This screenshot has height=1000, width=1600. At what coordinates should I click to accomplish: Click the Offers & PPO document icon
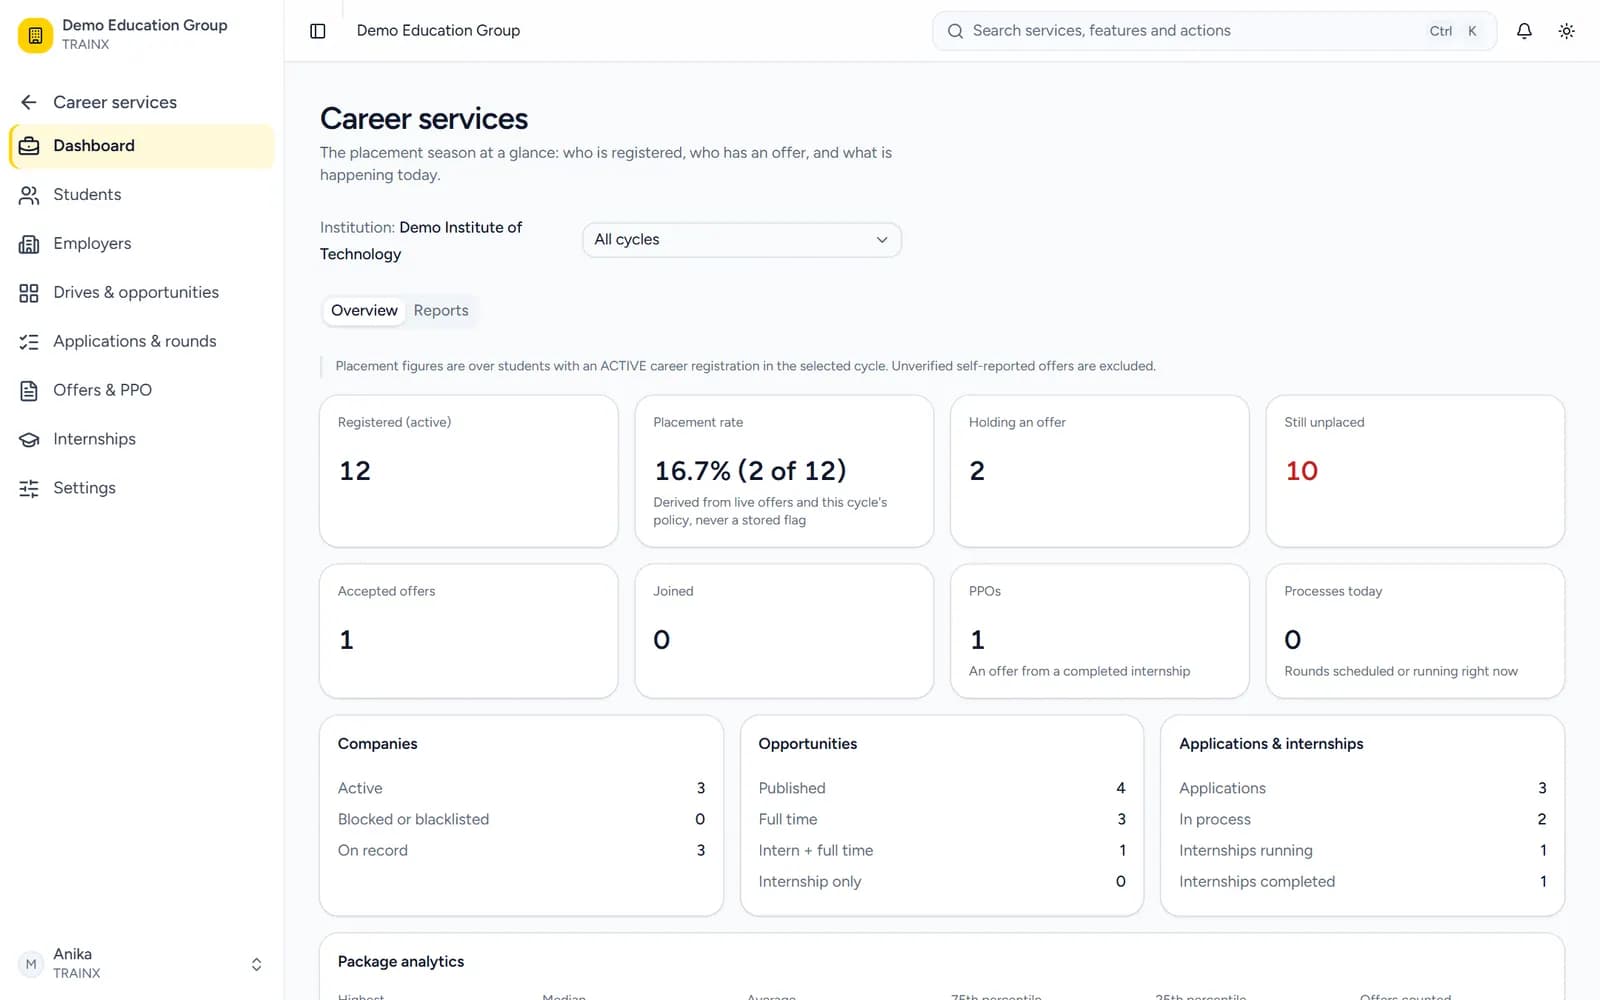pyautogui.click(x=29, y=391)
